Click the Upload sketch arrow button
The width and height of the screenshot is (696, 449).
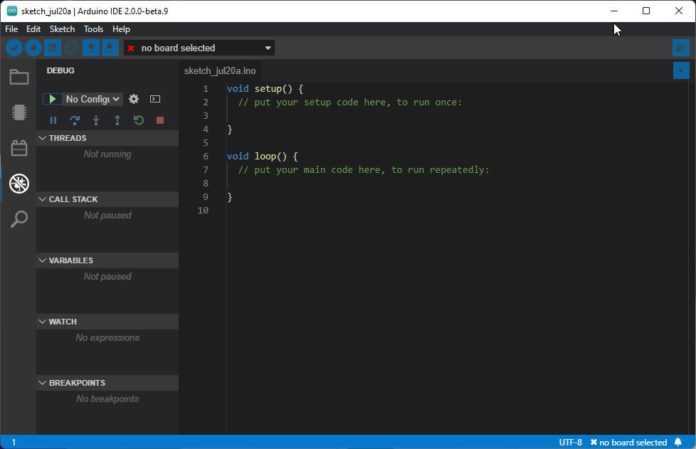tap(33, 48)
